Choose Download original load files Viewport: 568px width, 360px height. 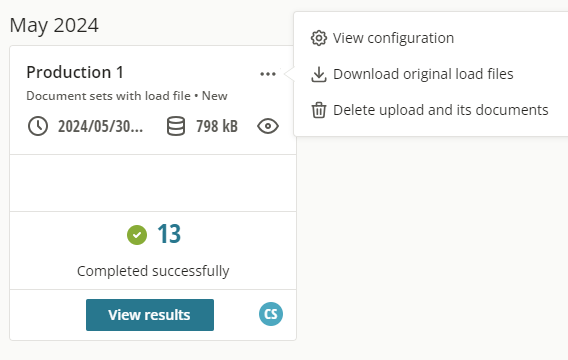[423, 74]
